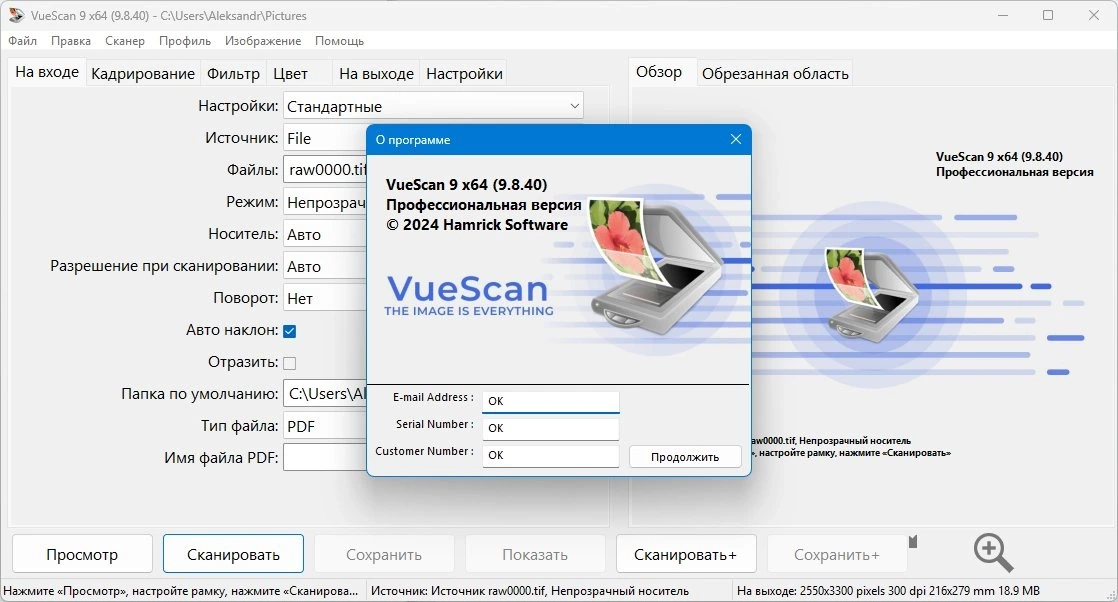Open the Носитель dropdown
The height and width of the screenshot is (602, 1118).
(x=325, y=235)
